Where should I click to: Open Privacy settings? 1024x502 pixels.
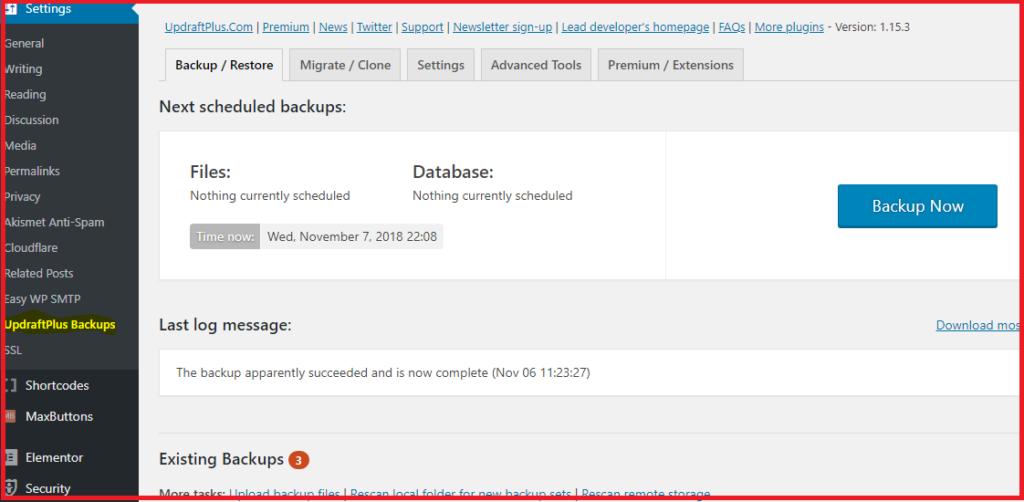22,196
